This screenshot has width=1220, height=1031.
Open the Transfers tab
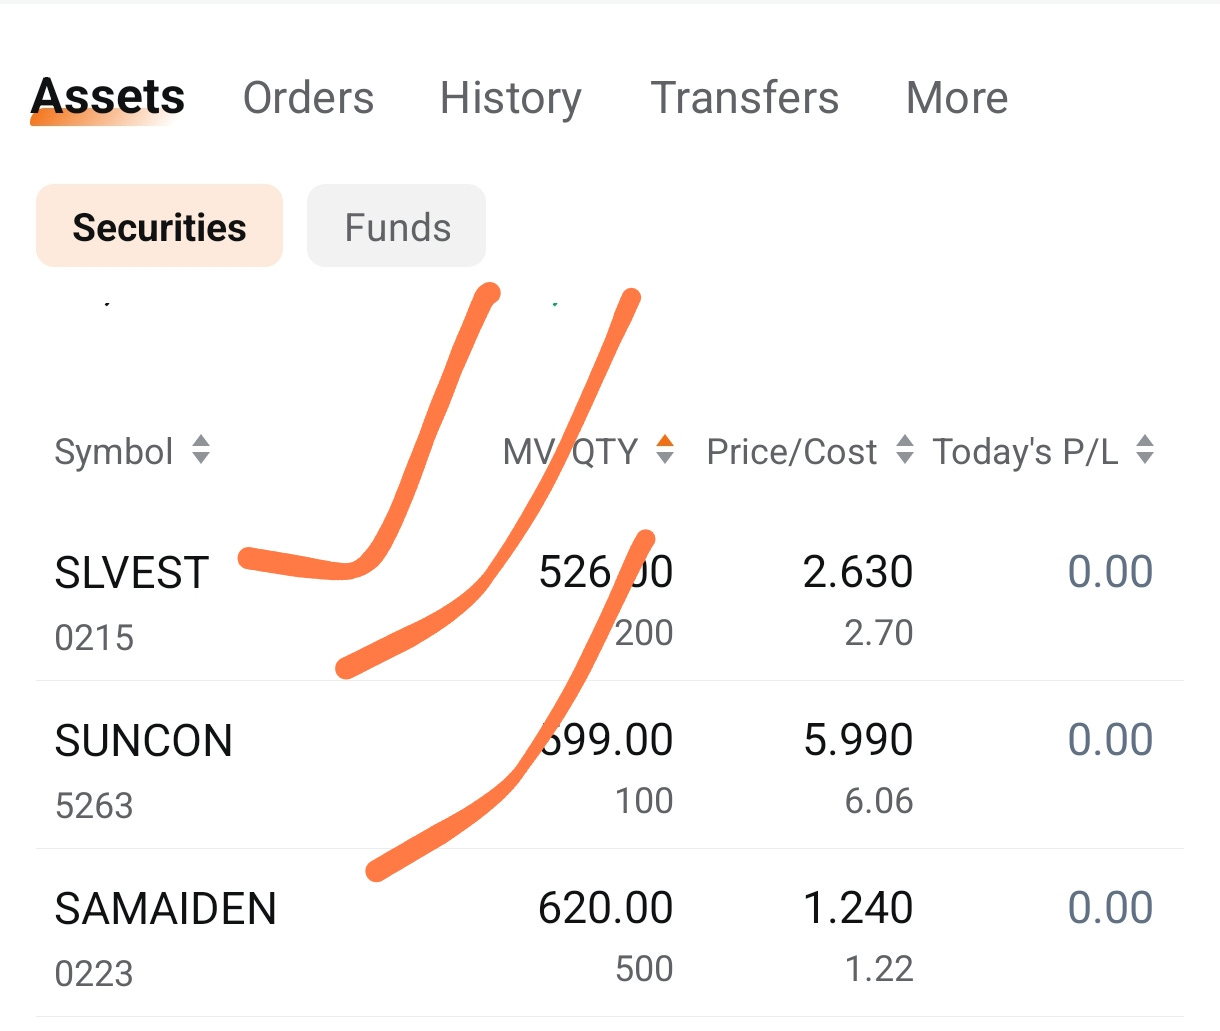click(745, 98)
